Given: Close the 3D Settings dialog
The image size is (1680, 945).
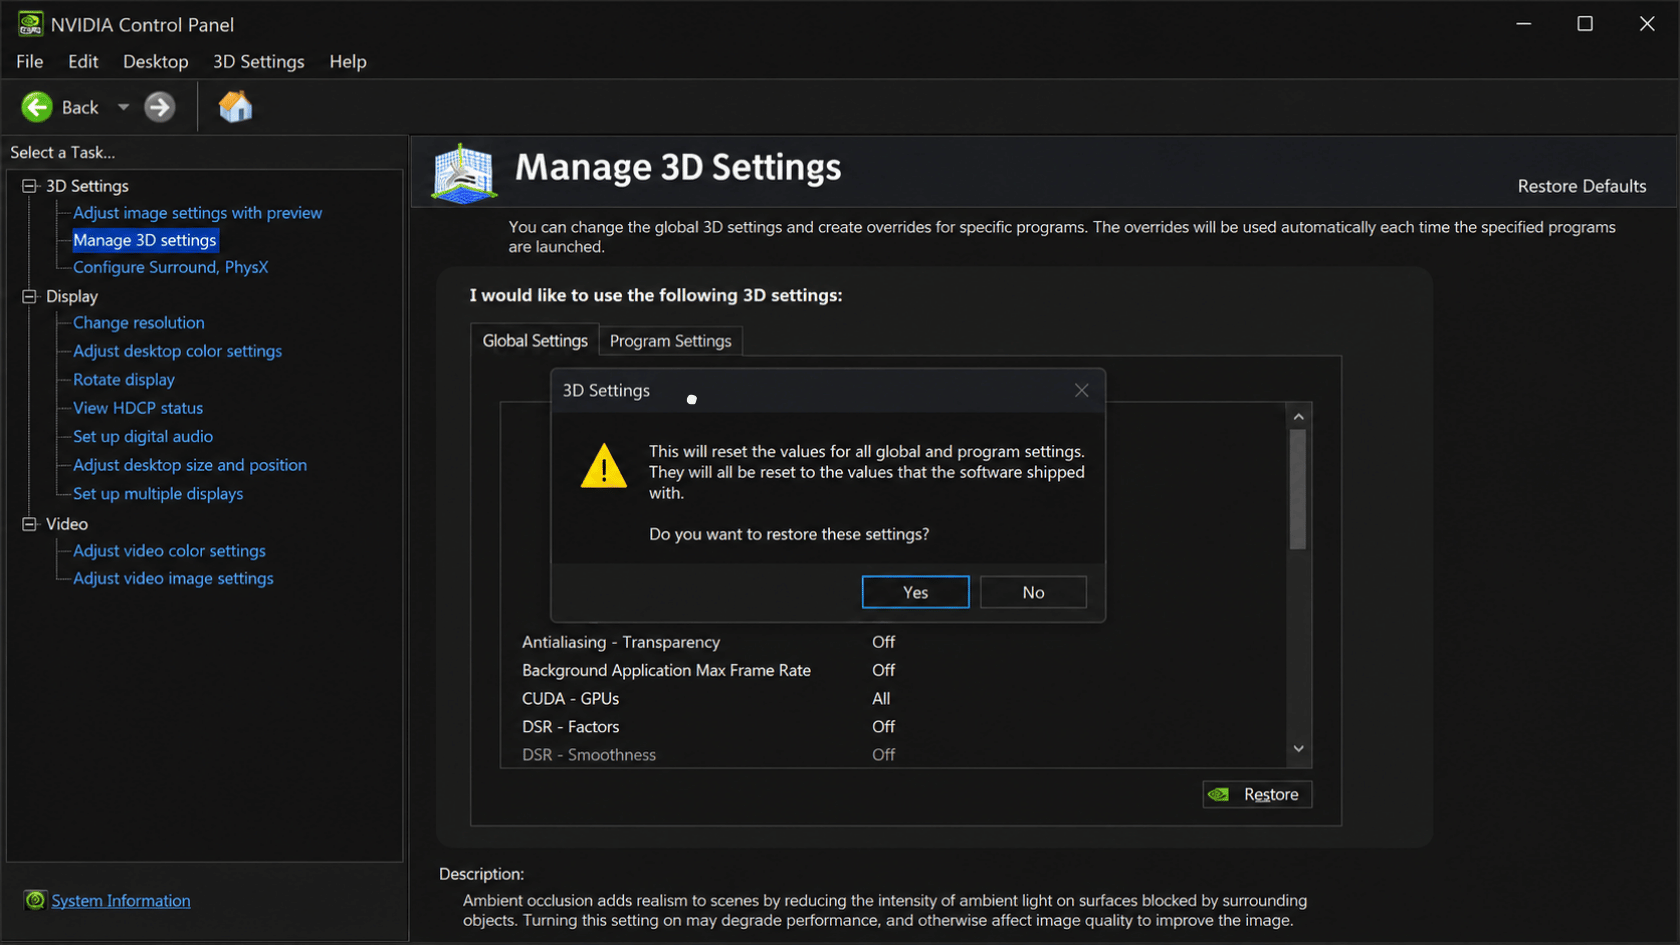Looking at the screenshot, I should pyautogui.click(x=1081, y=390).
